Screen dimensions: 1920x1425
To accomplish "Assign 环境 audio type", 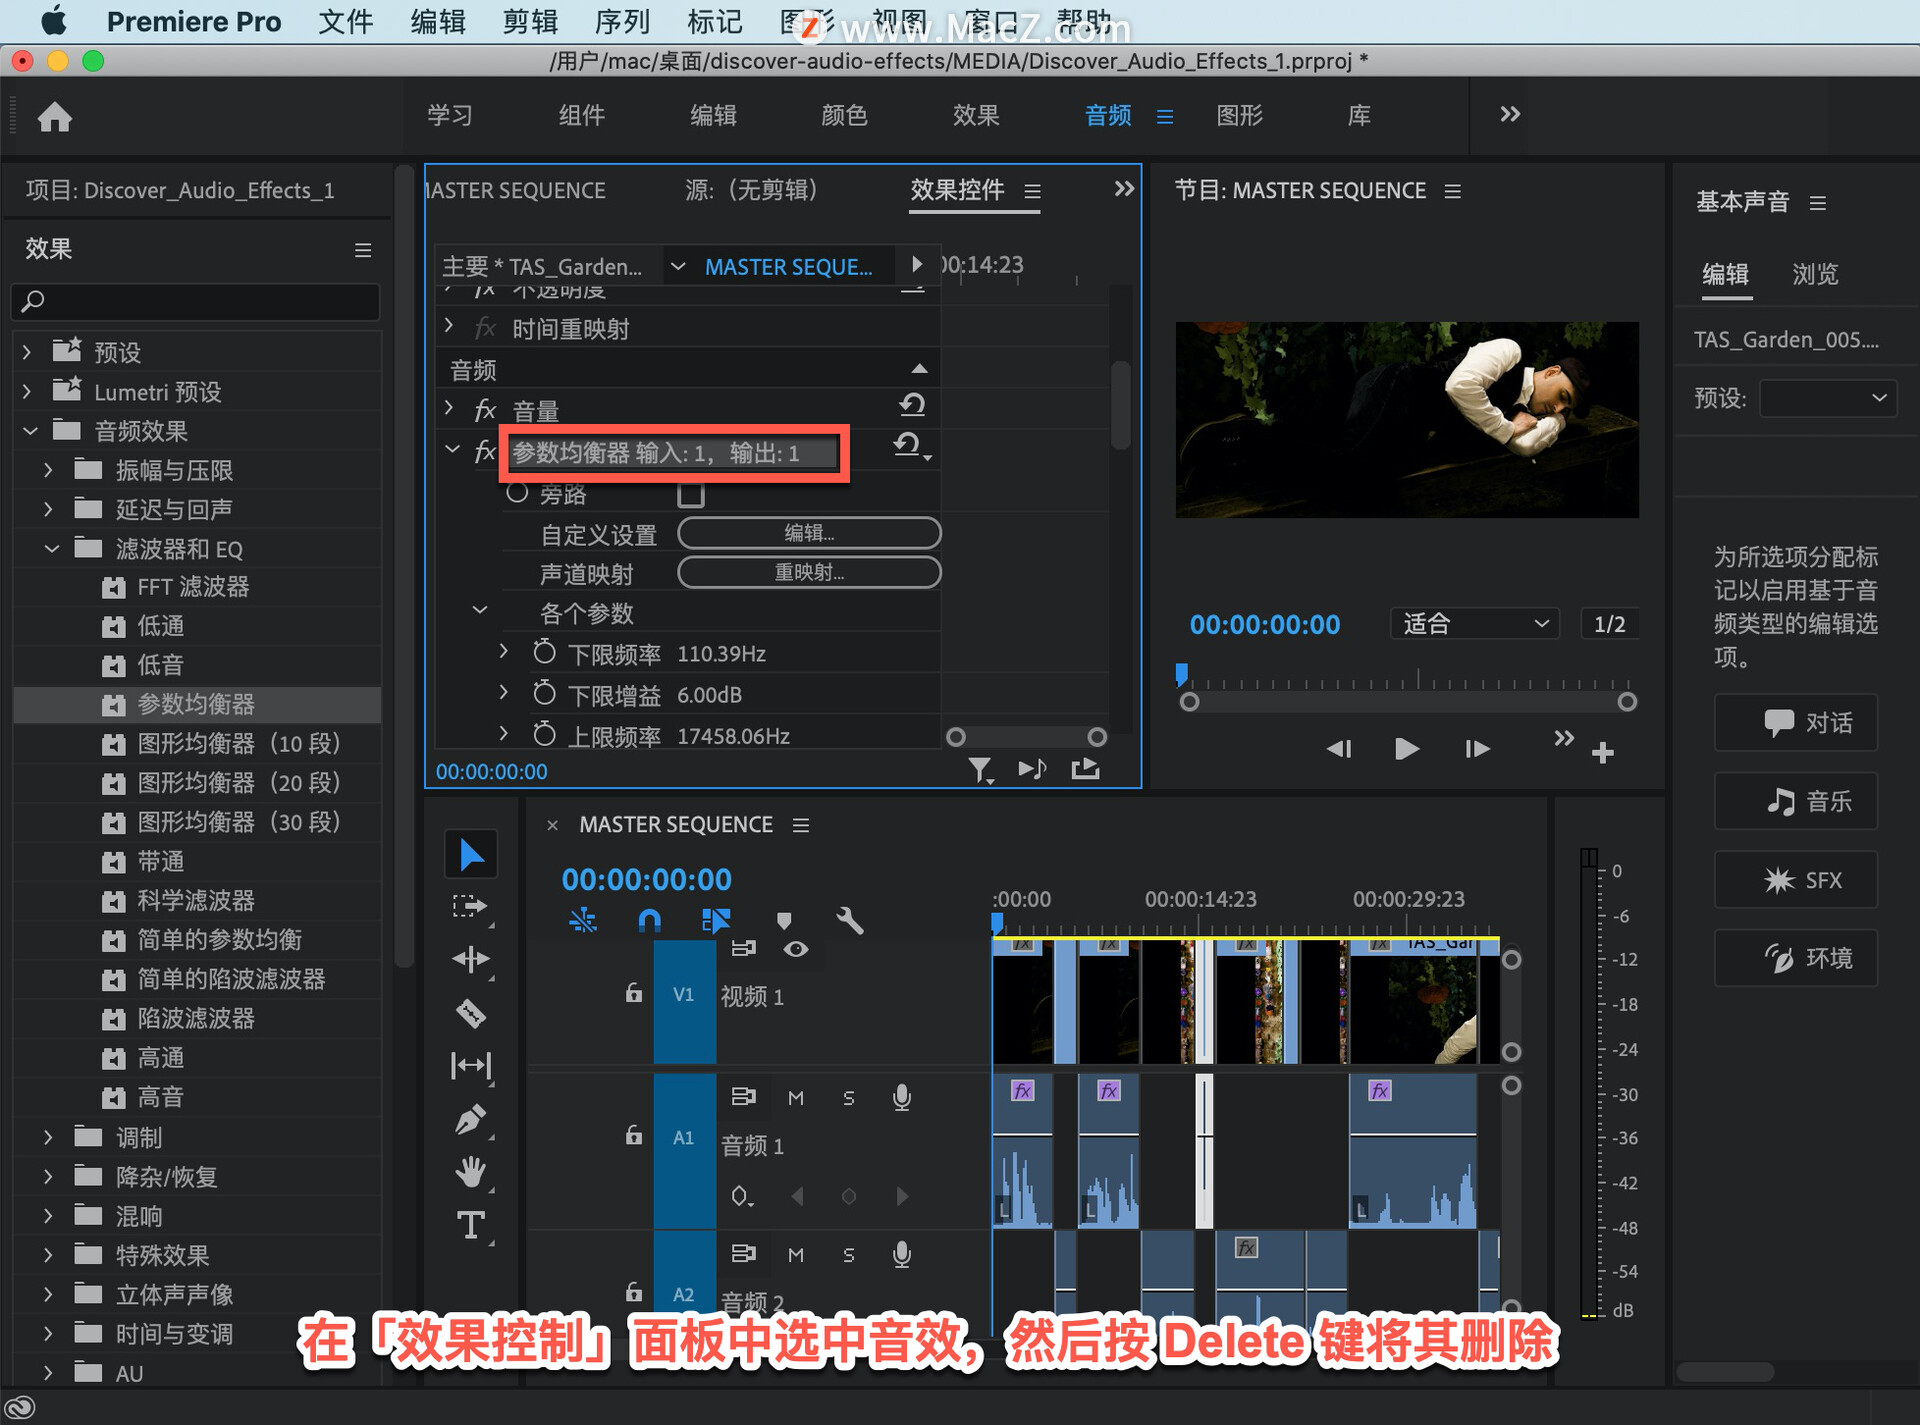I will (x=1796, y=958).
